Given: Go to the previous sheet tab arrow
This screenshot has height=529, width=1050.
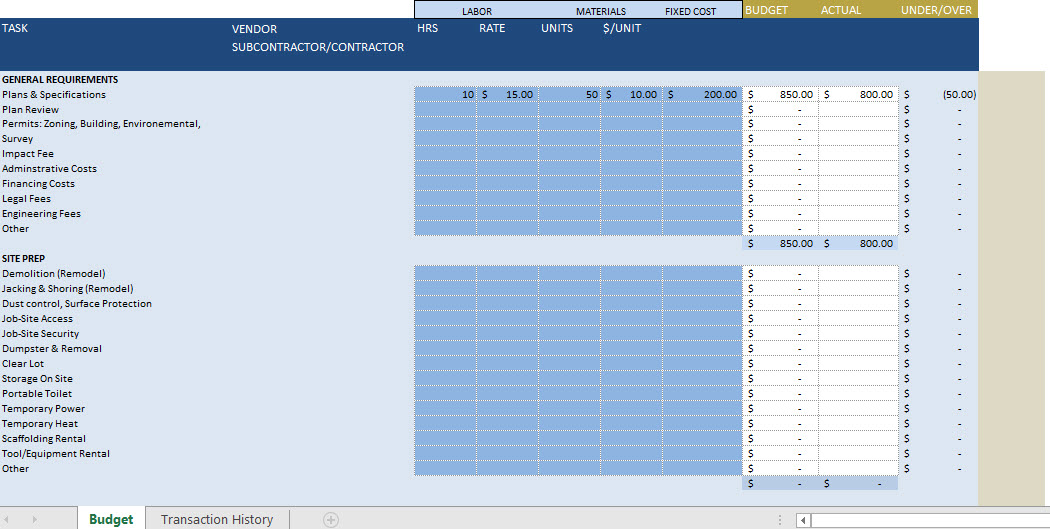Looking at the screenshot, I should point(7,520).
